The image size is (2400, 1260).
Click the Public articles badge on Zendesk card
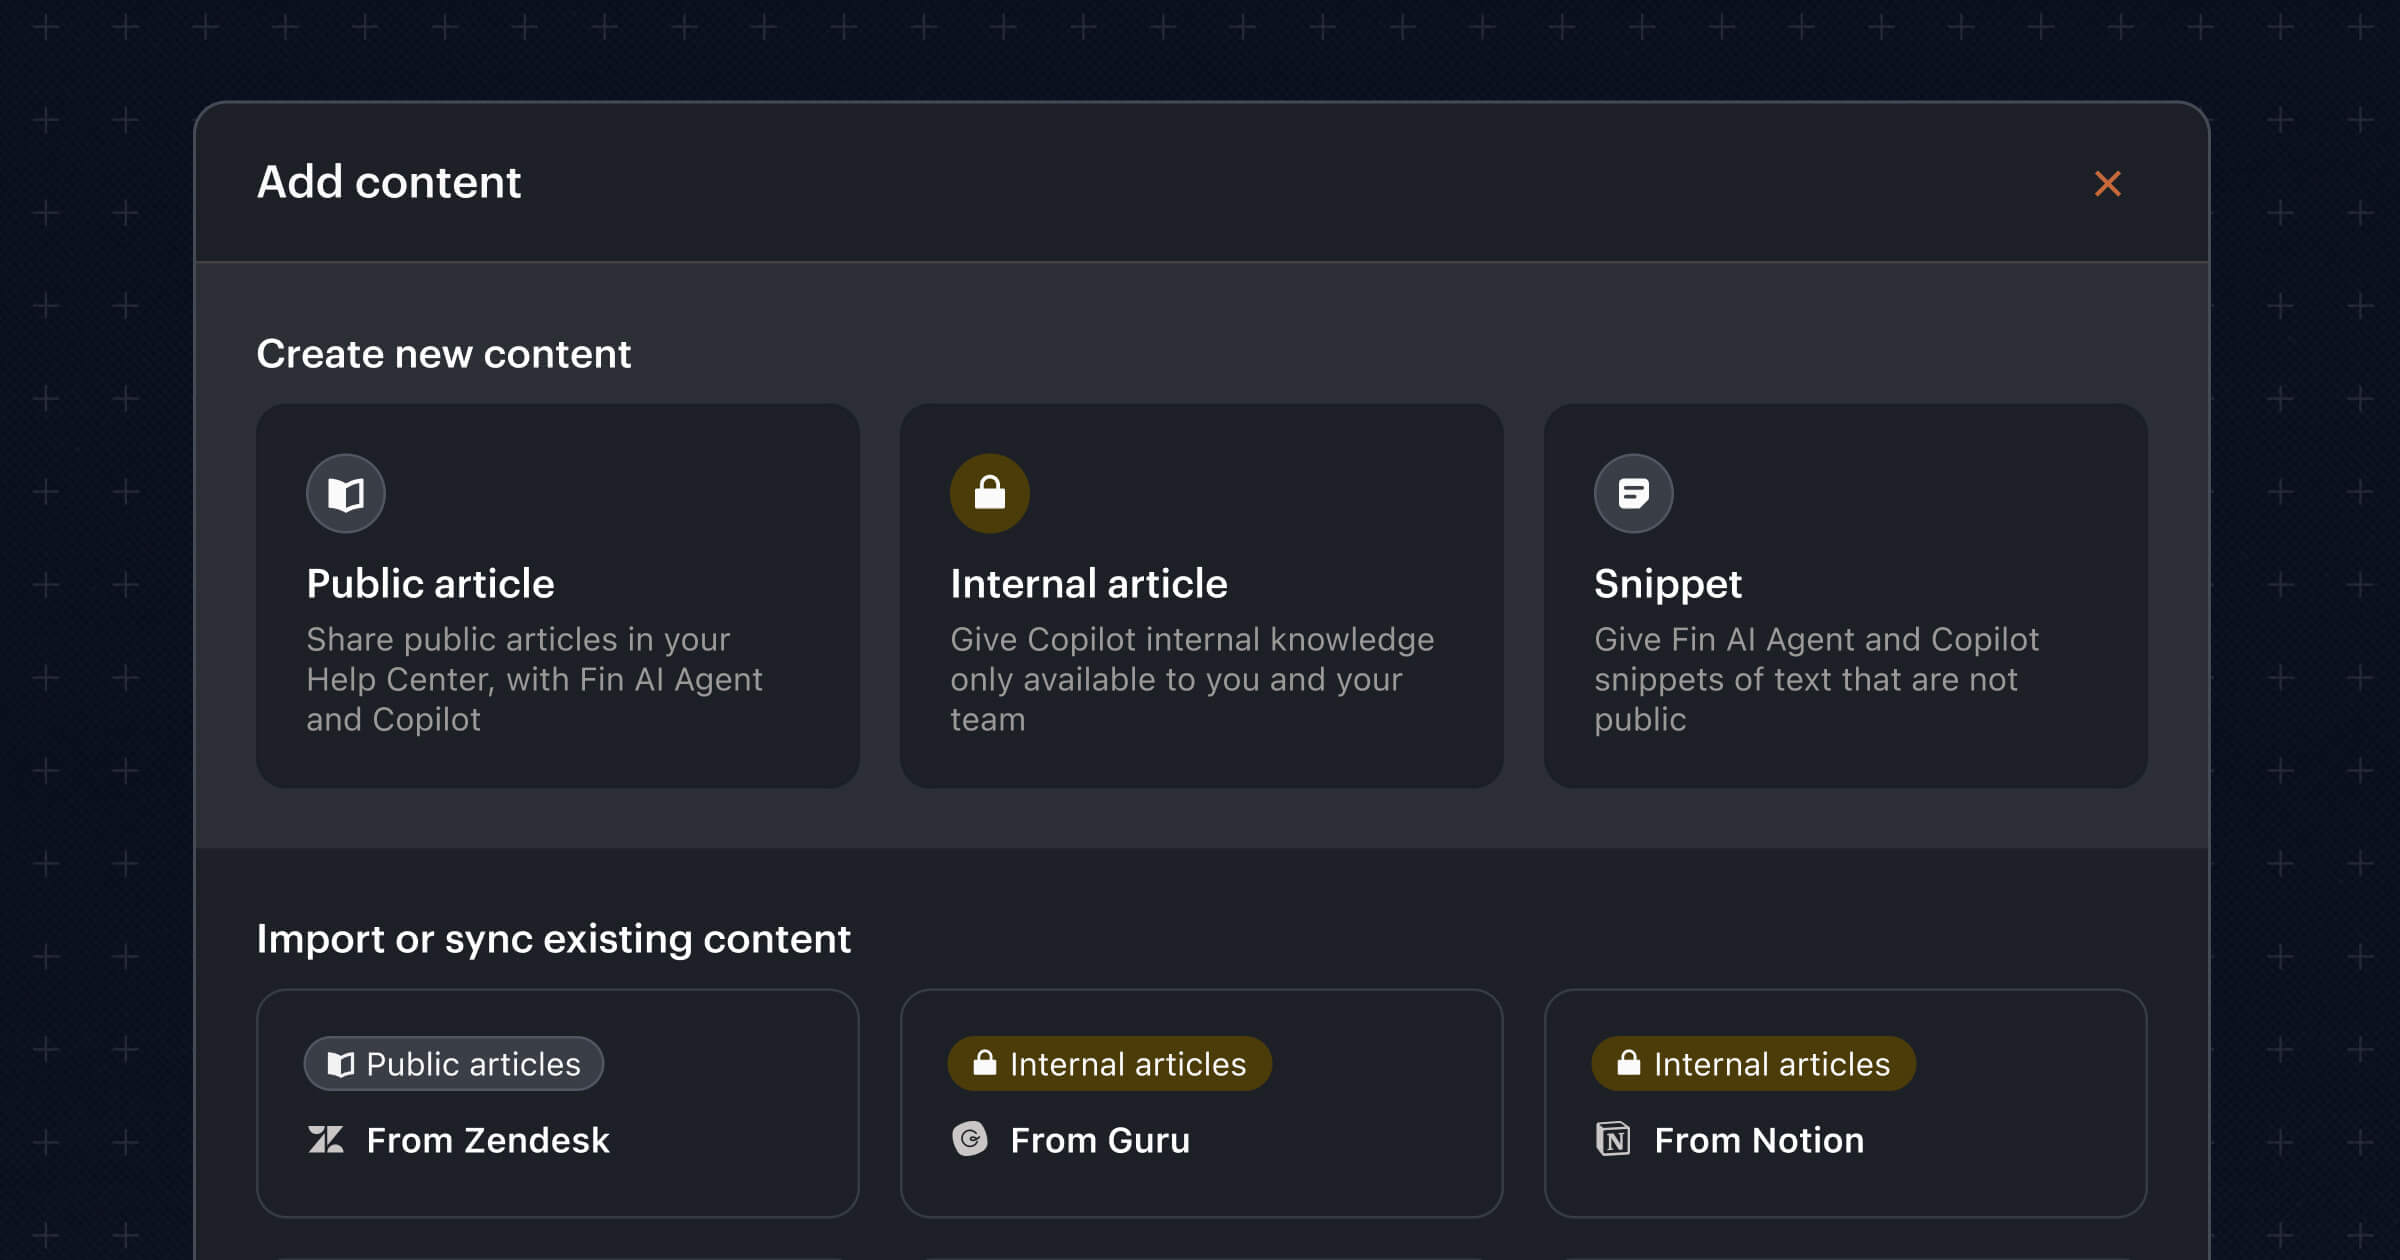(454, 1064)
